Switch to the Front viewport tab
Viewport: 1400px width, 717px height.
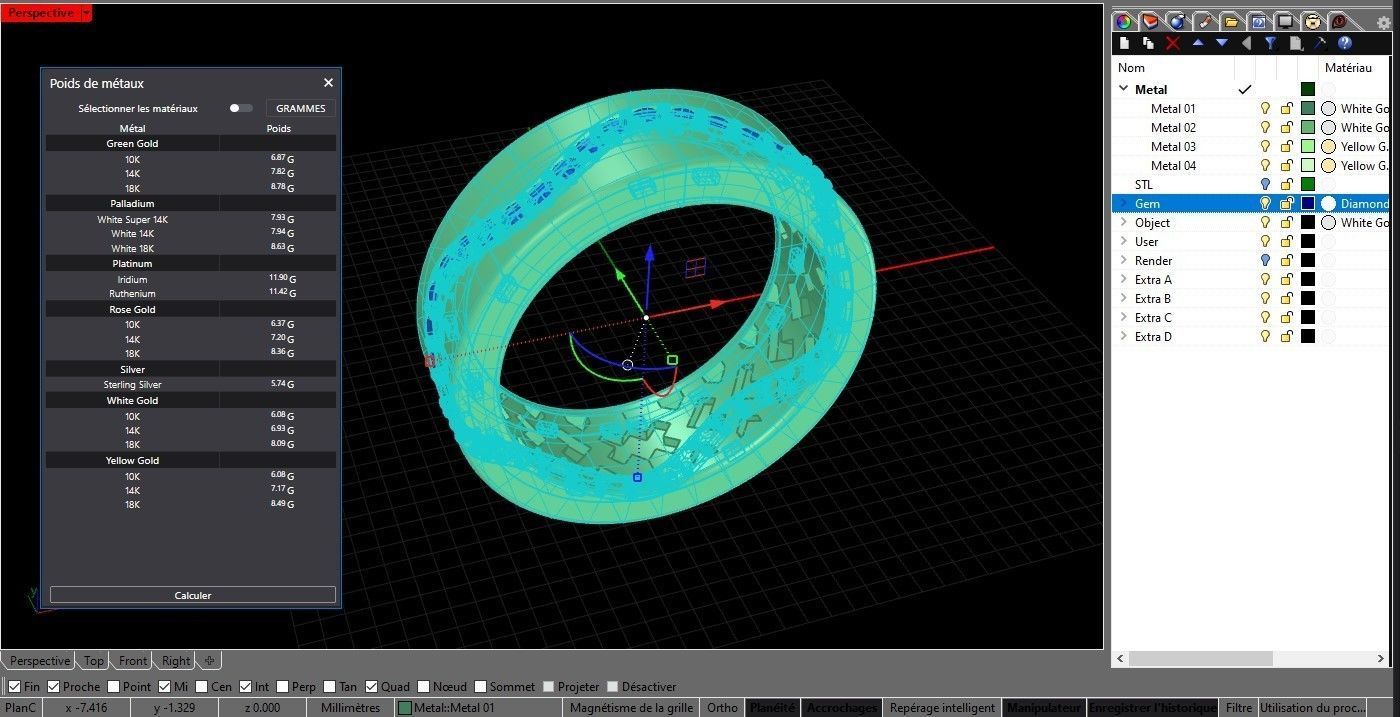[133, 660]
